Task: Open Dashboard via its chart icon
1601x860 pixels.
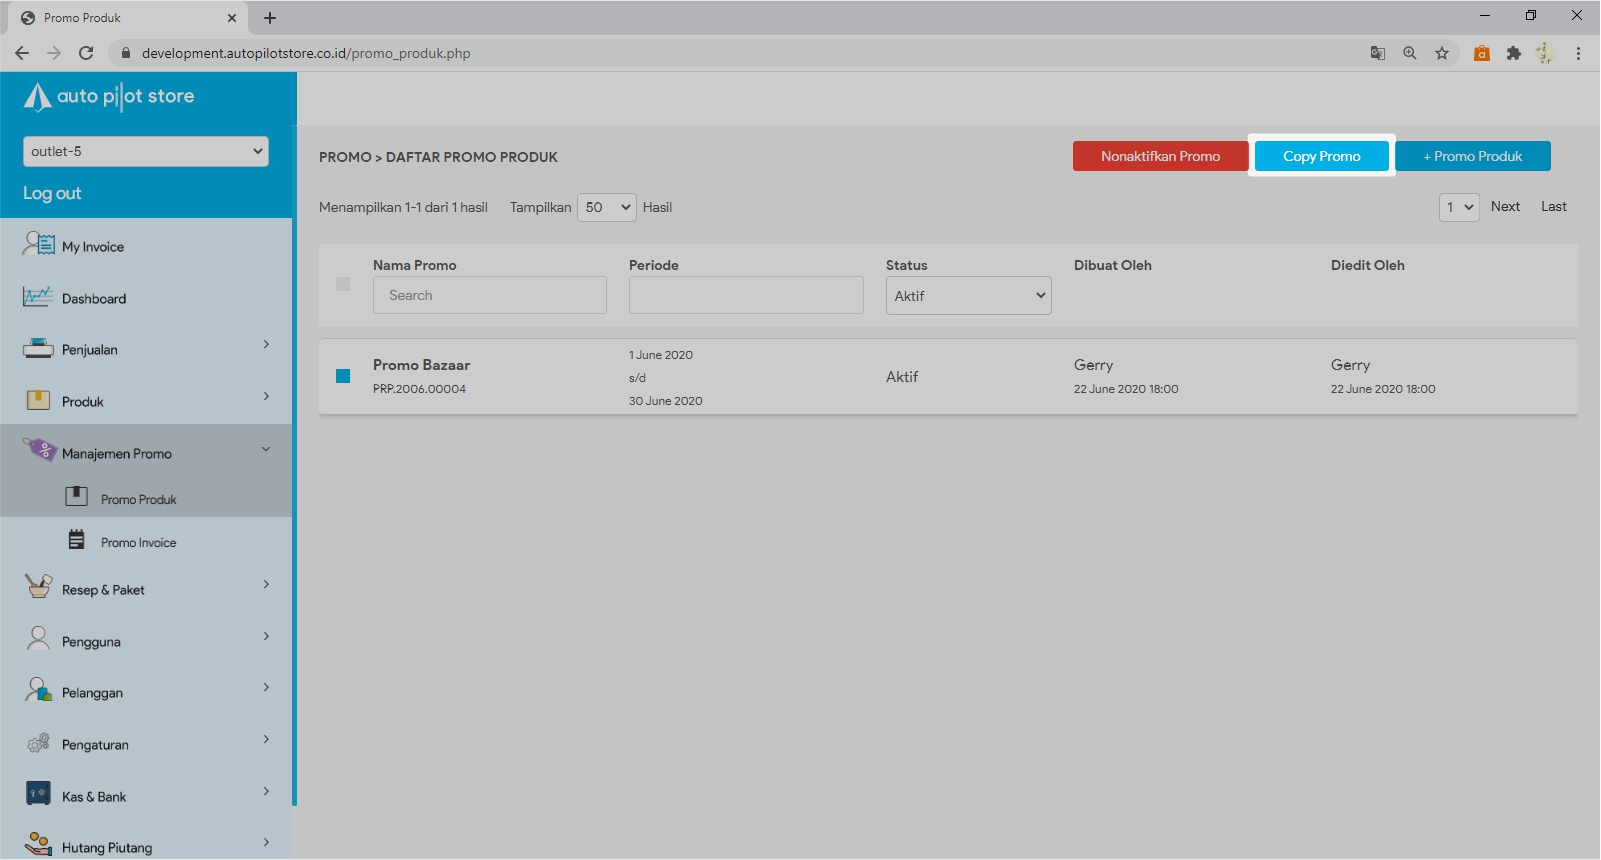Action: (x=38, y=297)
